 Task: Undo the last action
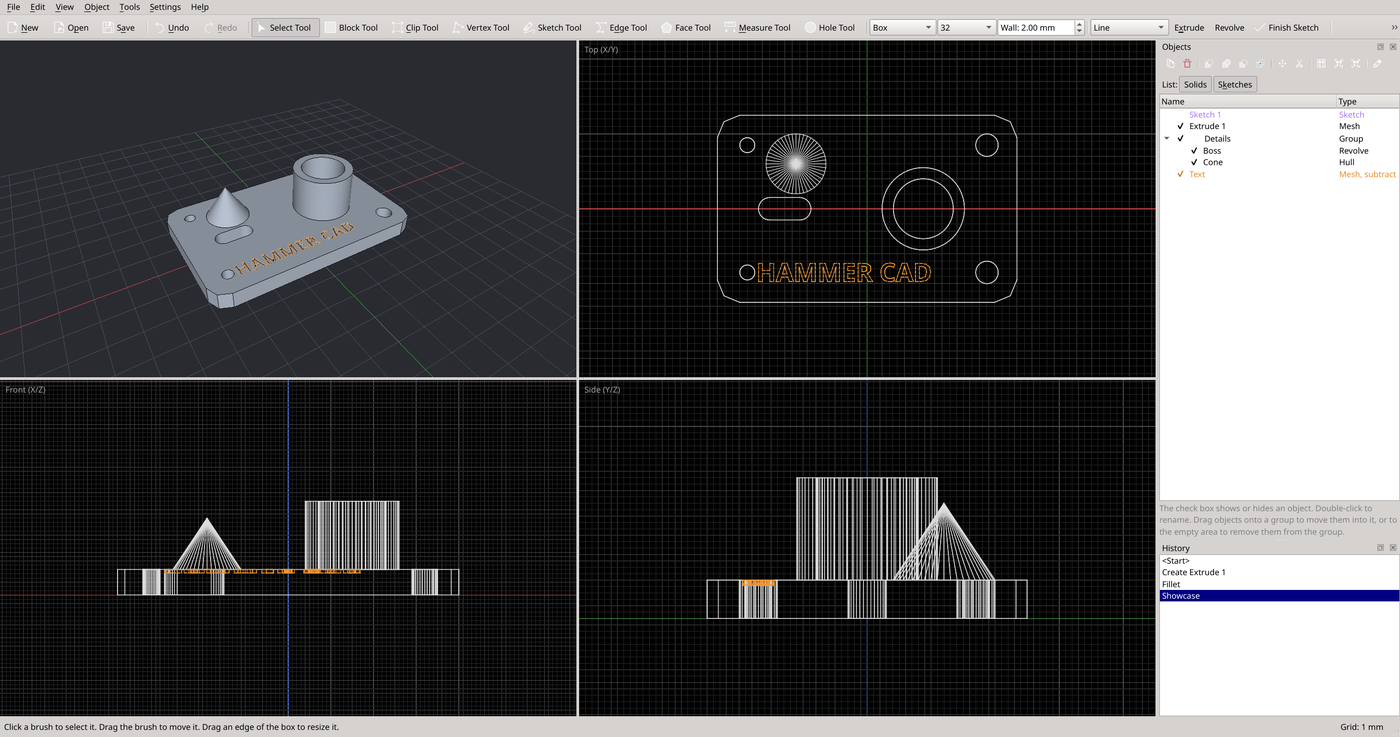coord(171,28)
